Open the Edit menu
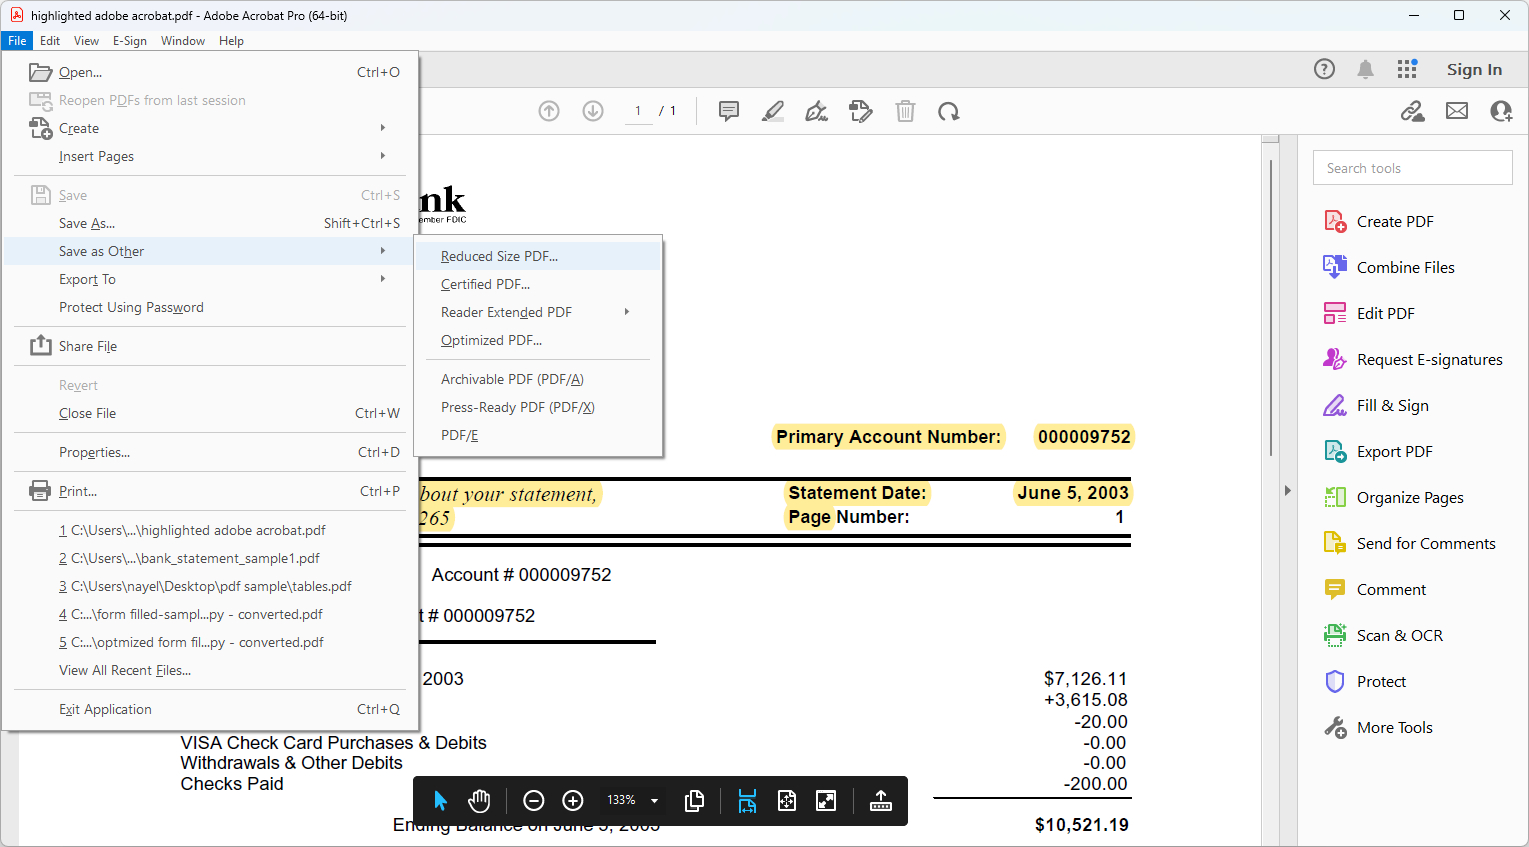 click(49, 41)
